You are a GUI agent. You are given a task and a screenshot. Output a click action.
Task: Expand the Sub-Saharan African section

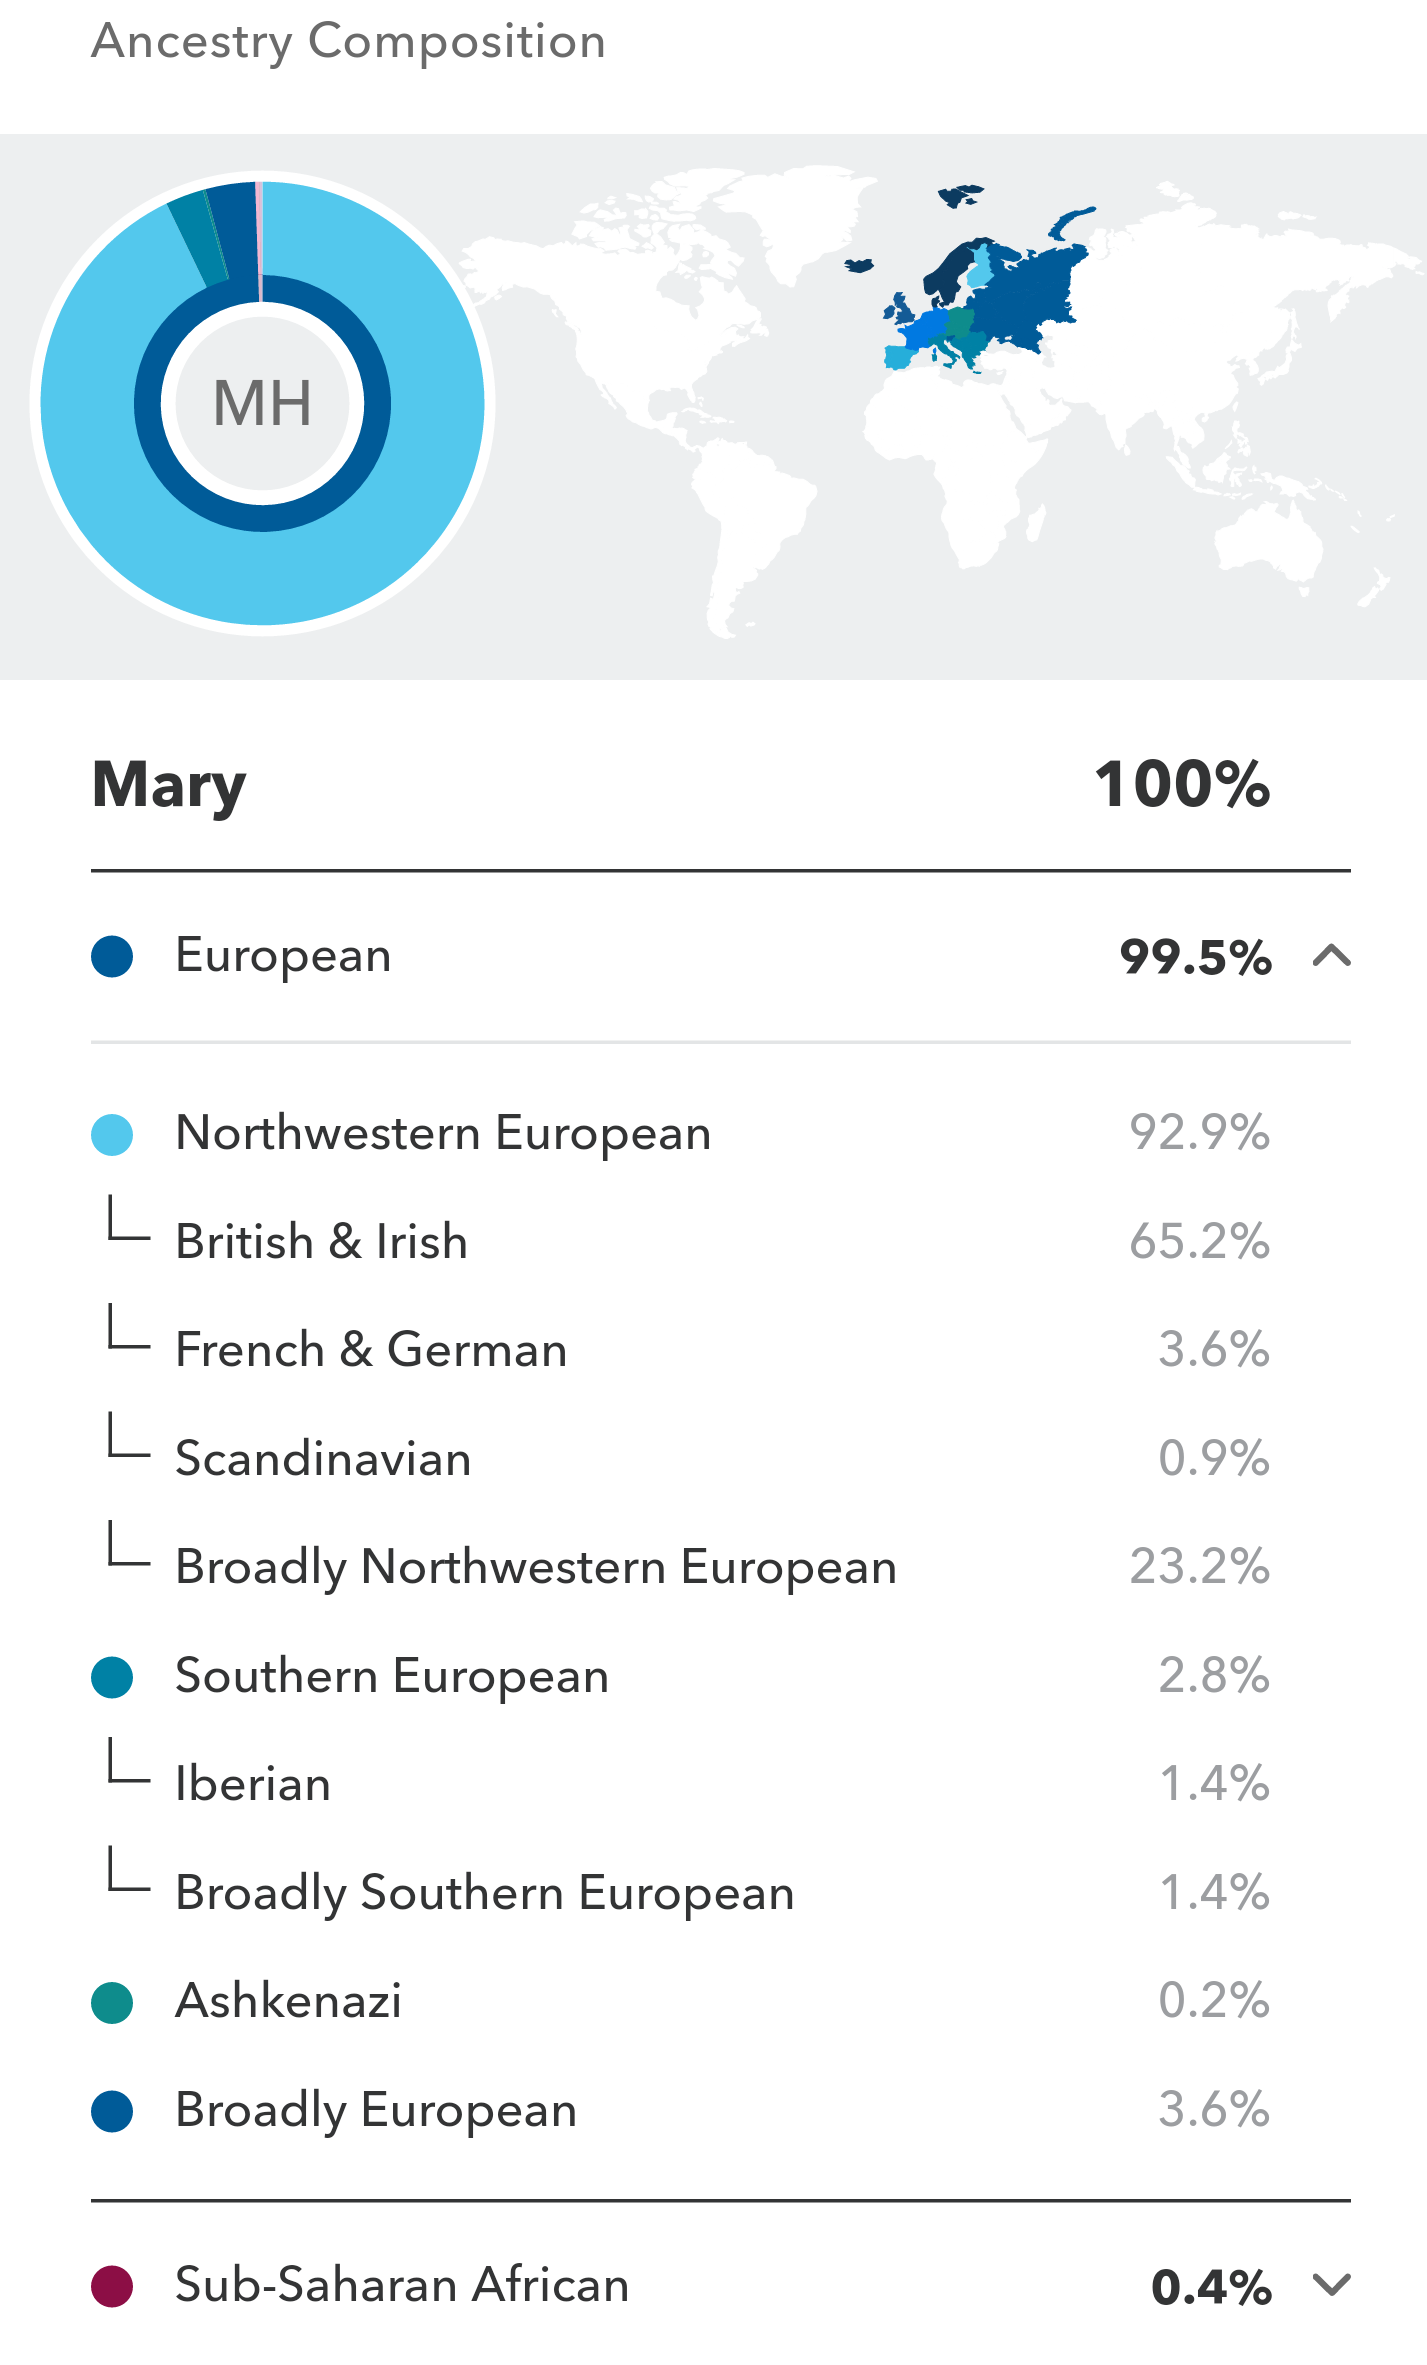1331,2285
